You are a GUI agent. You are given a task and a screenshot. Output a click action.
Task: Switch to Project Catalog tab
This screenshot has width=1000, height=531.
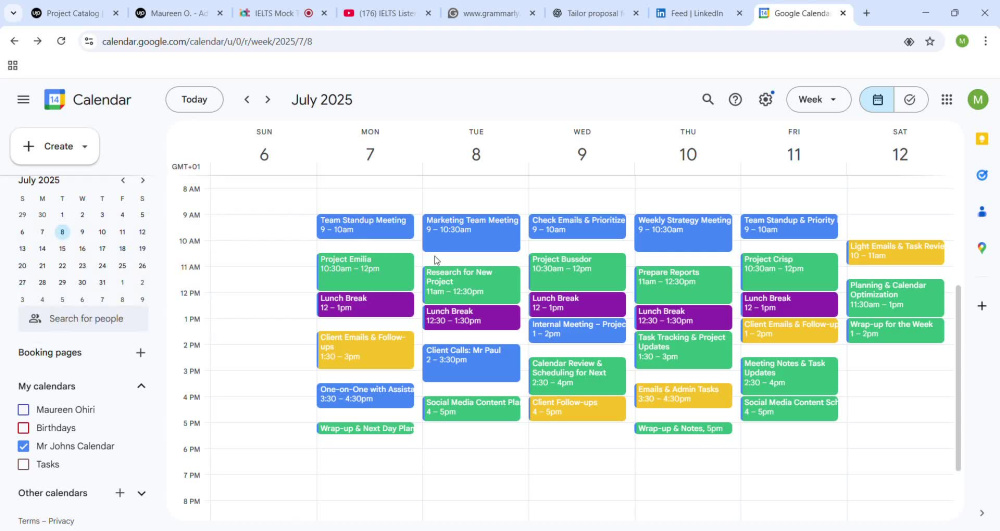click(75, 13)
